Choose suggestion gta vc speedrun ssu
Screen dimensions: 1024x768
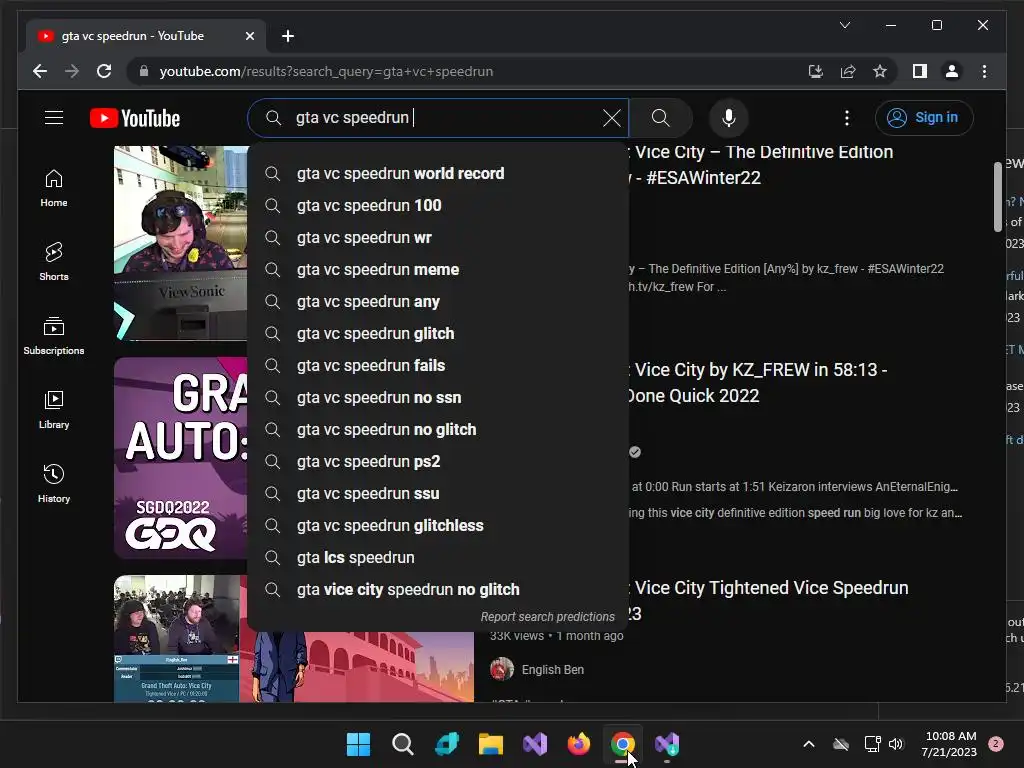tap(438, 494)
